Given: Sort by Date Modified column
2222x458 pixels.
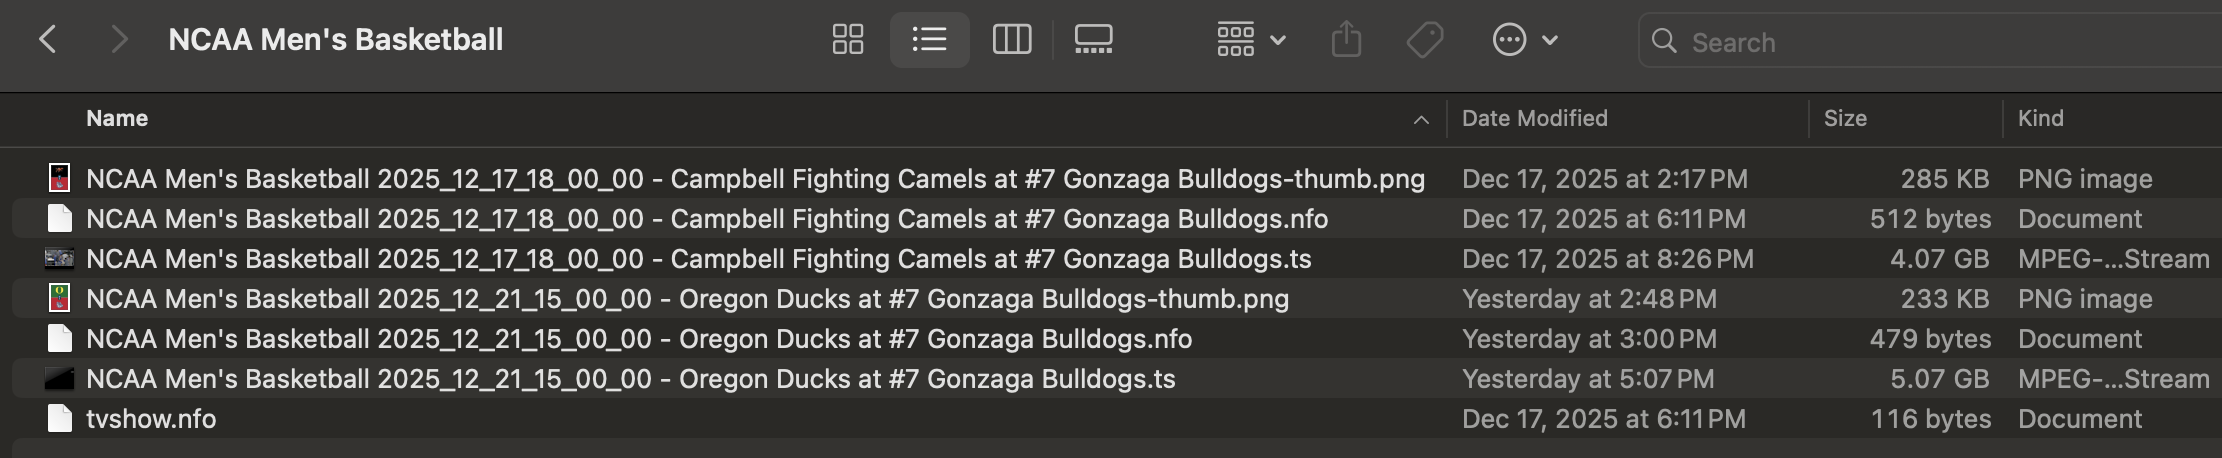Looking at the screenshot, I should click(1534, 118).
